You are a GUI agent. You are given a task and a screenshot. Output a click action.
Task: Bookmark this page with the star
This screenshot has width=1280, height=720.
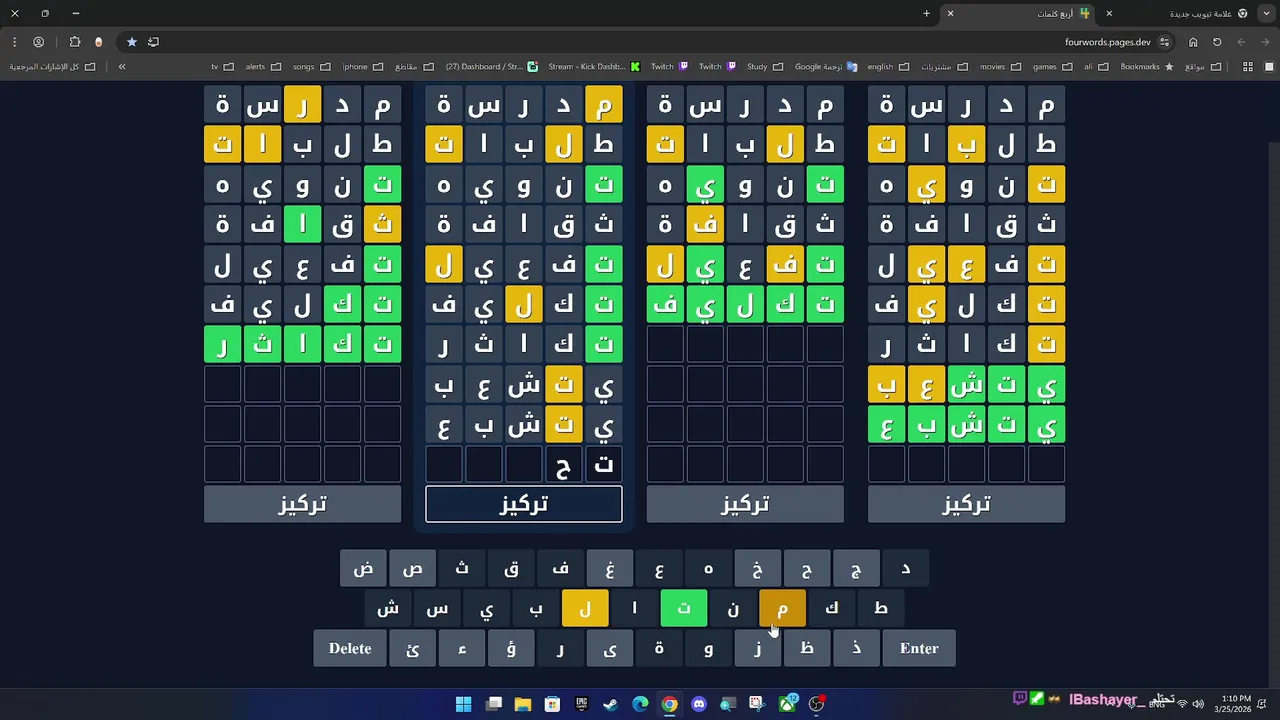(x=131, y=42)
